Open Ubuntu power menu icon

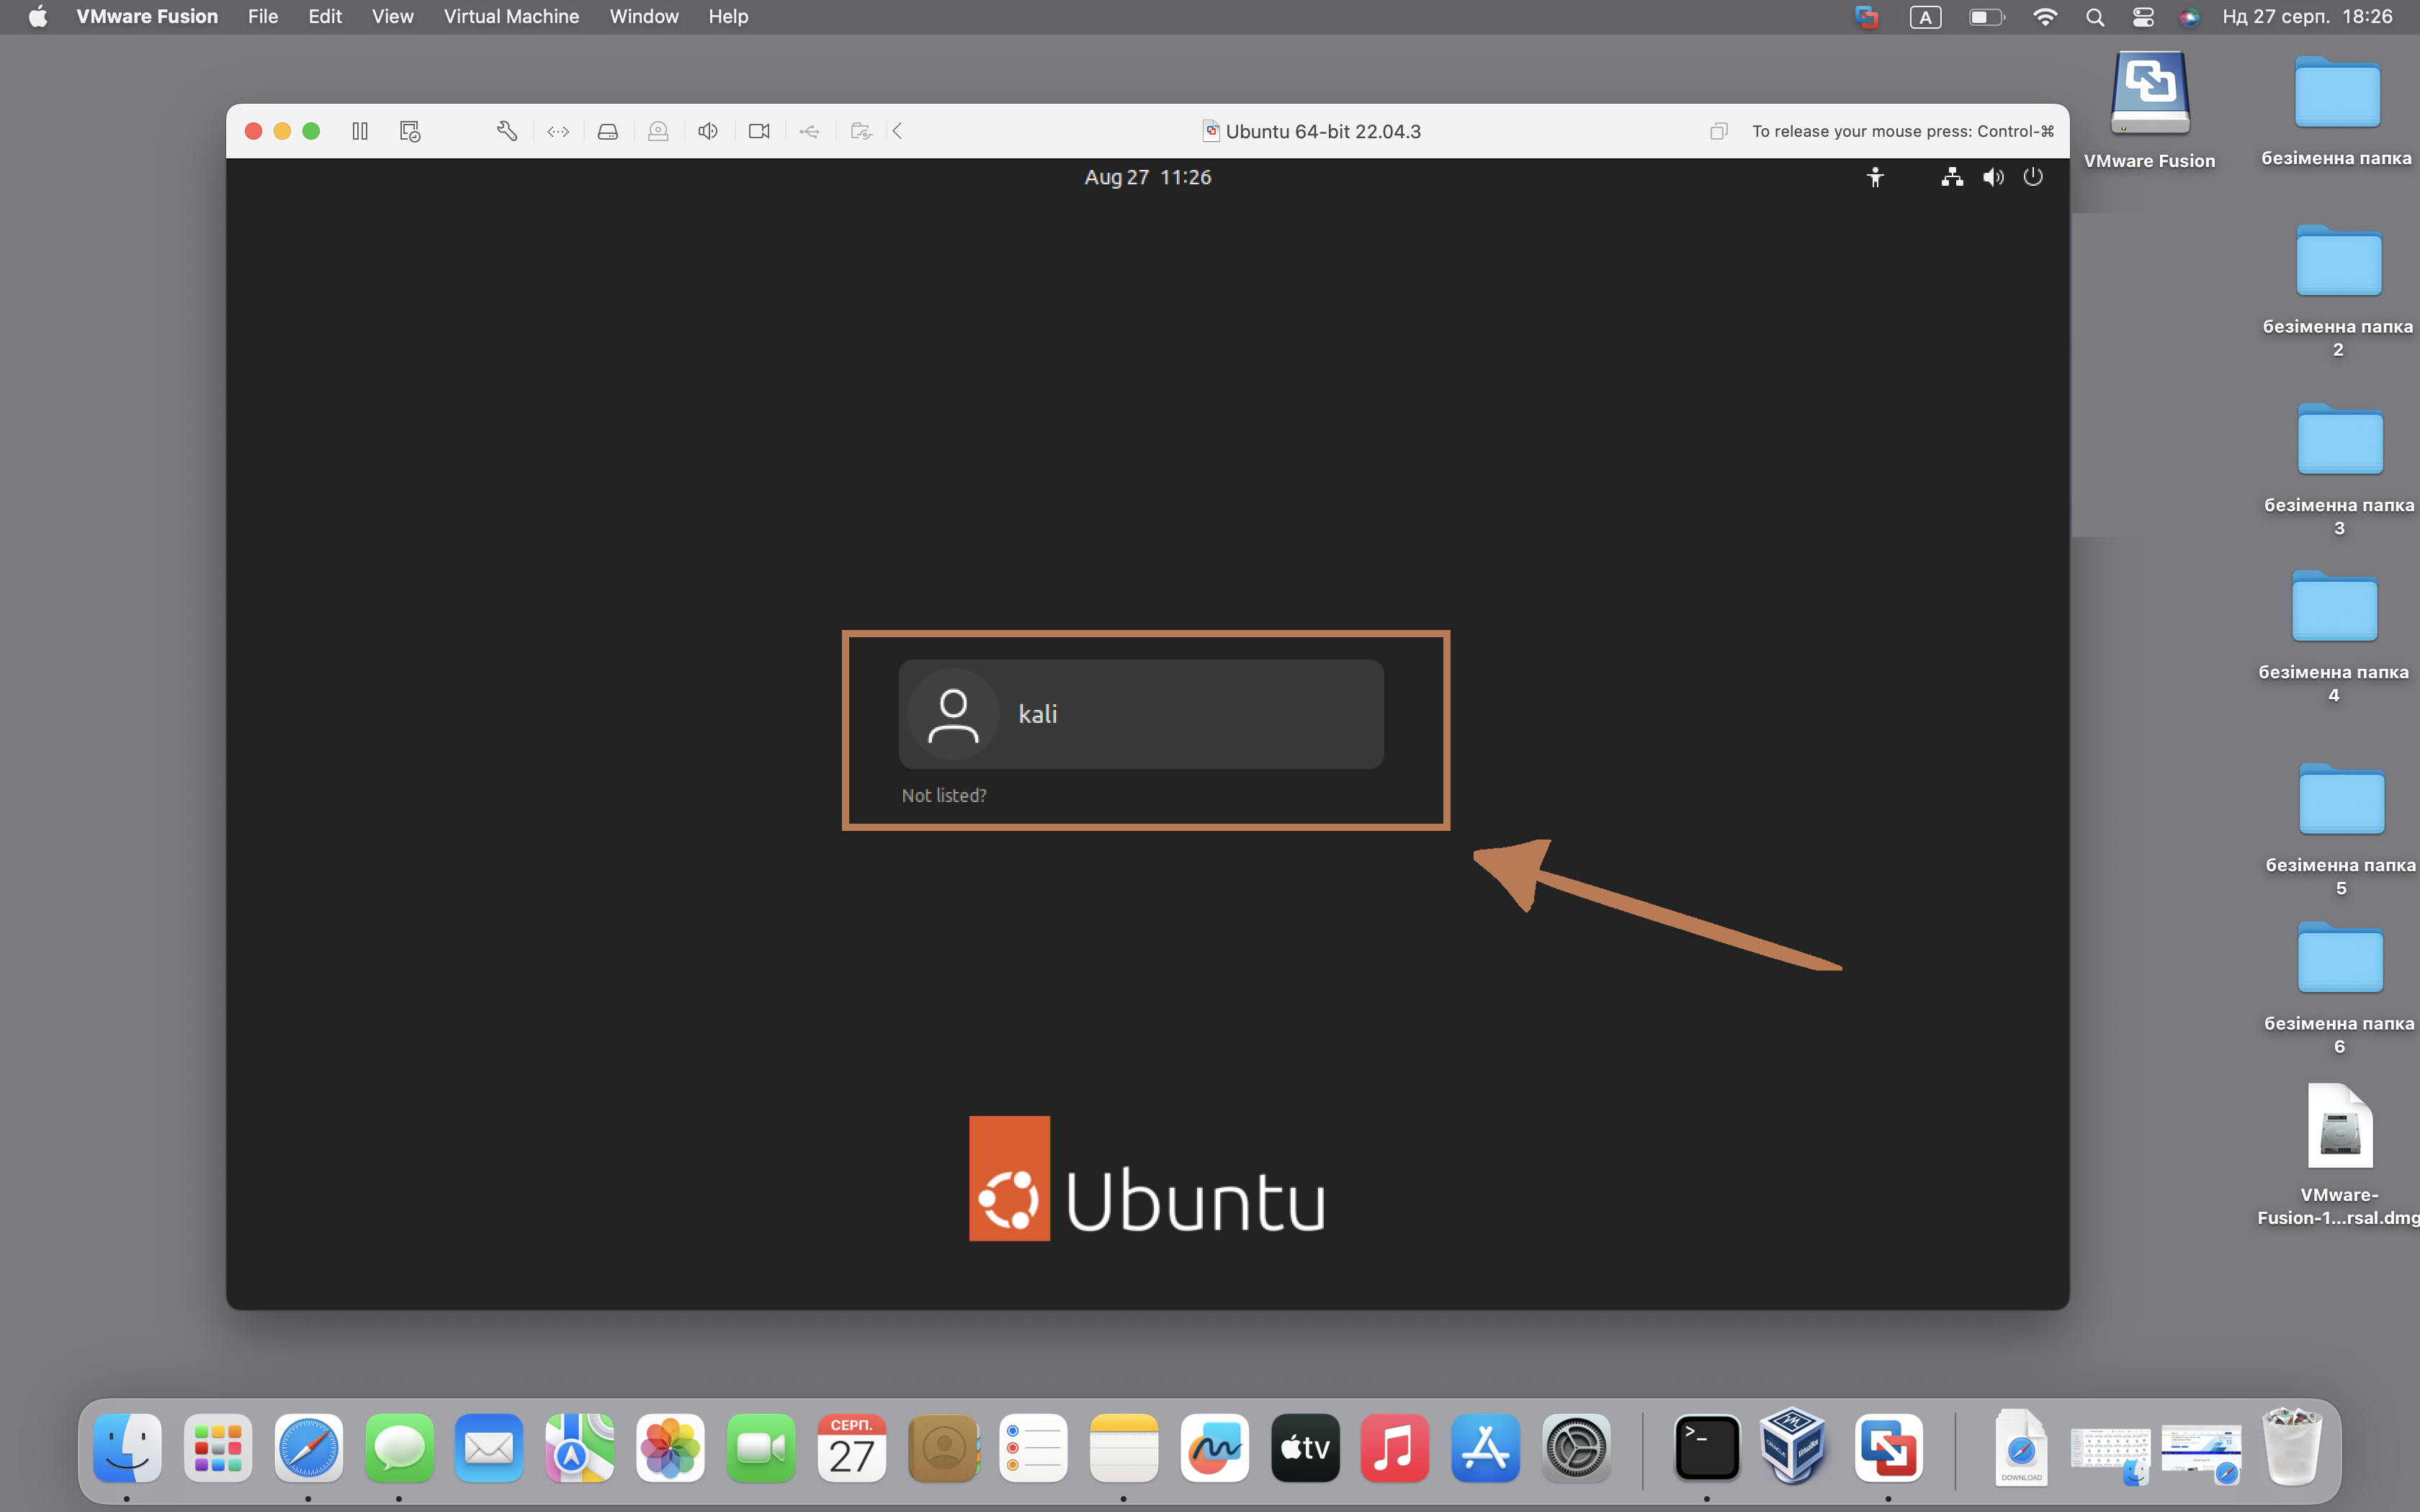[x=2033, y=177]
